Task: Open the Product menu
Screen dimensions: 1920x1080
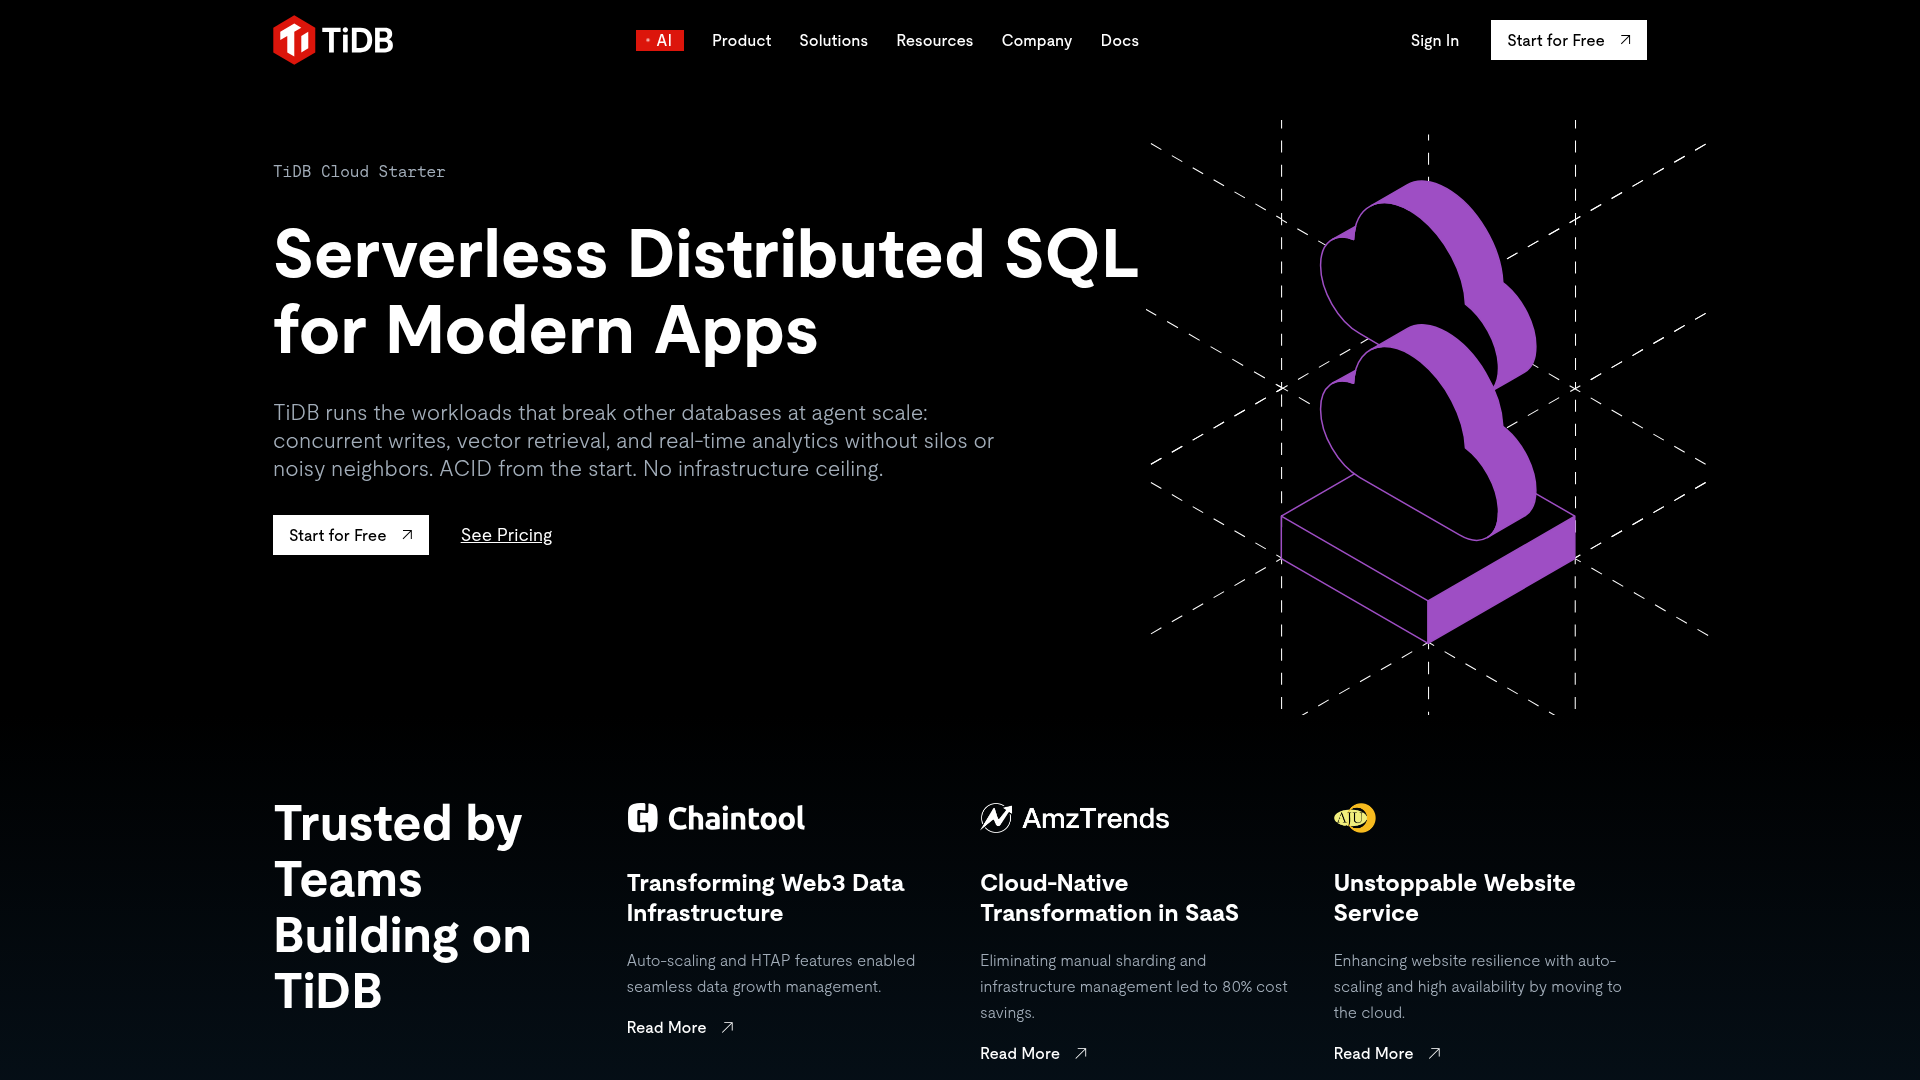Action: pos(741,40)
